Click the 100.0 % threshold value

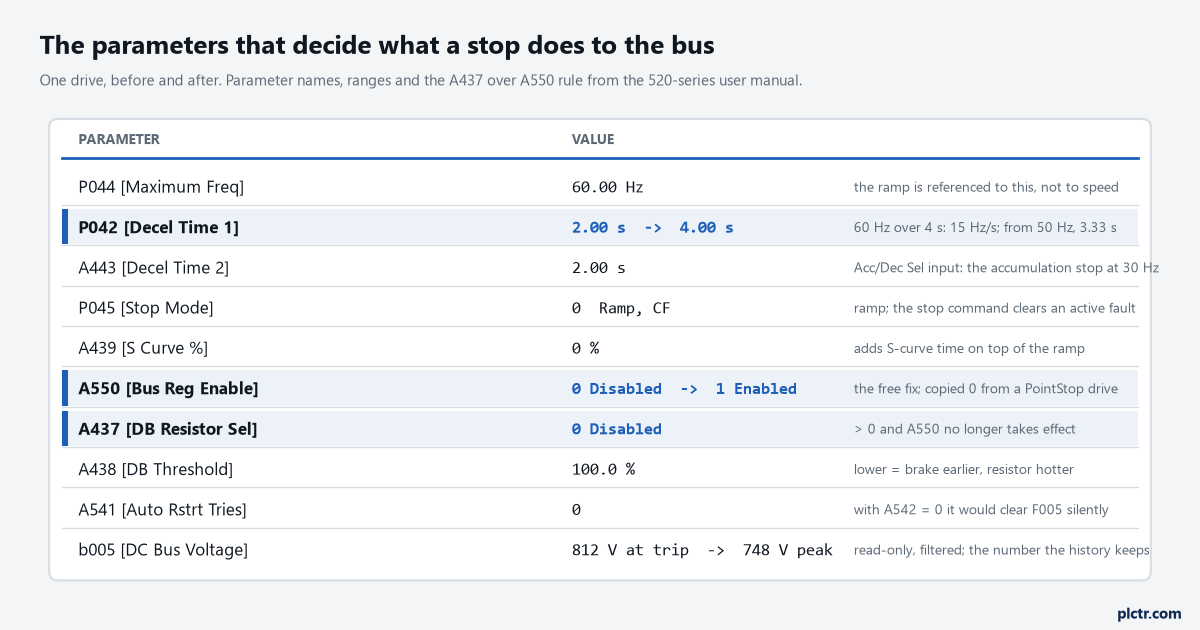pos(603,469)
